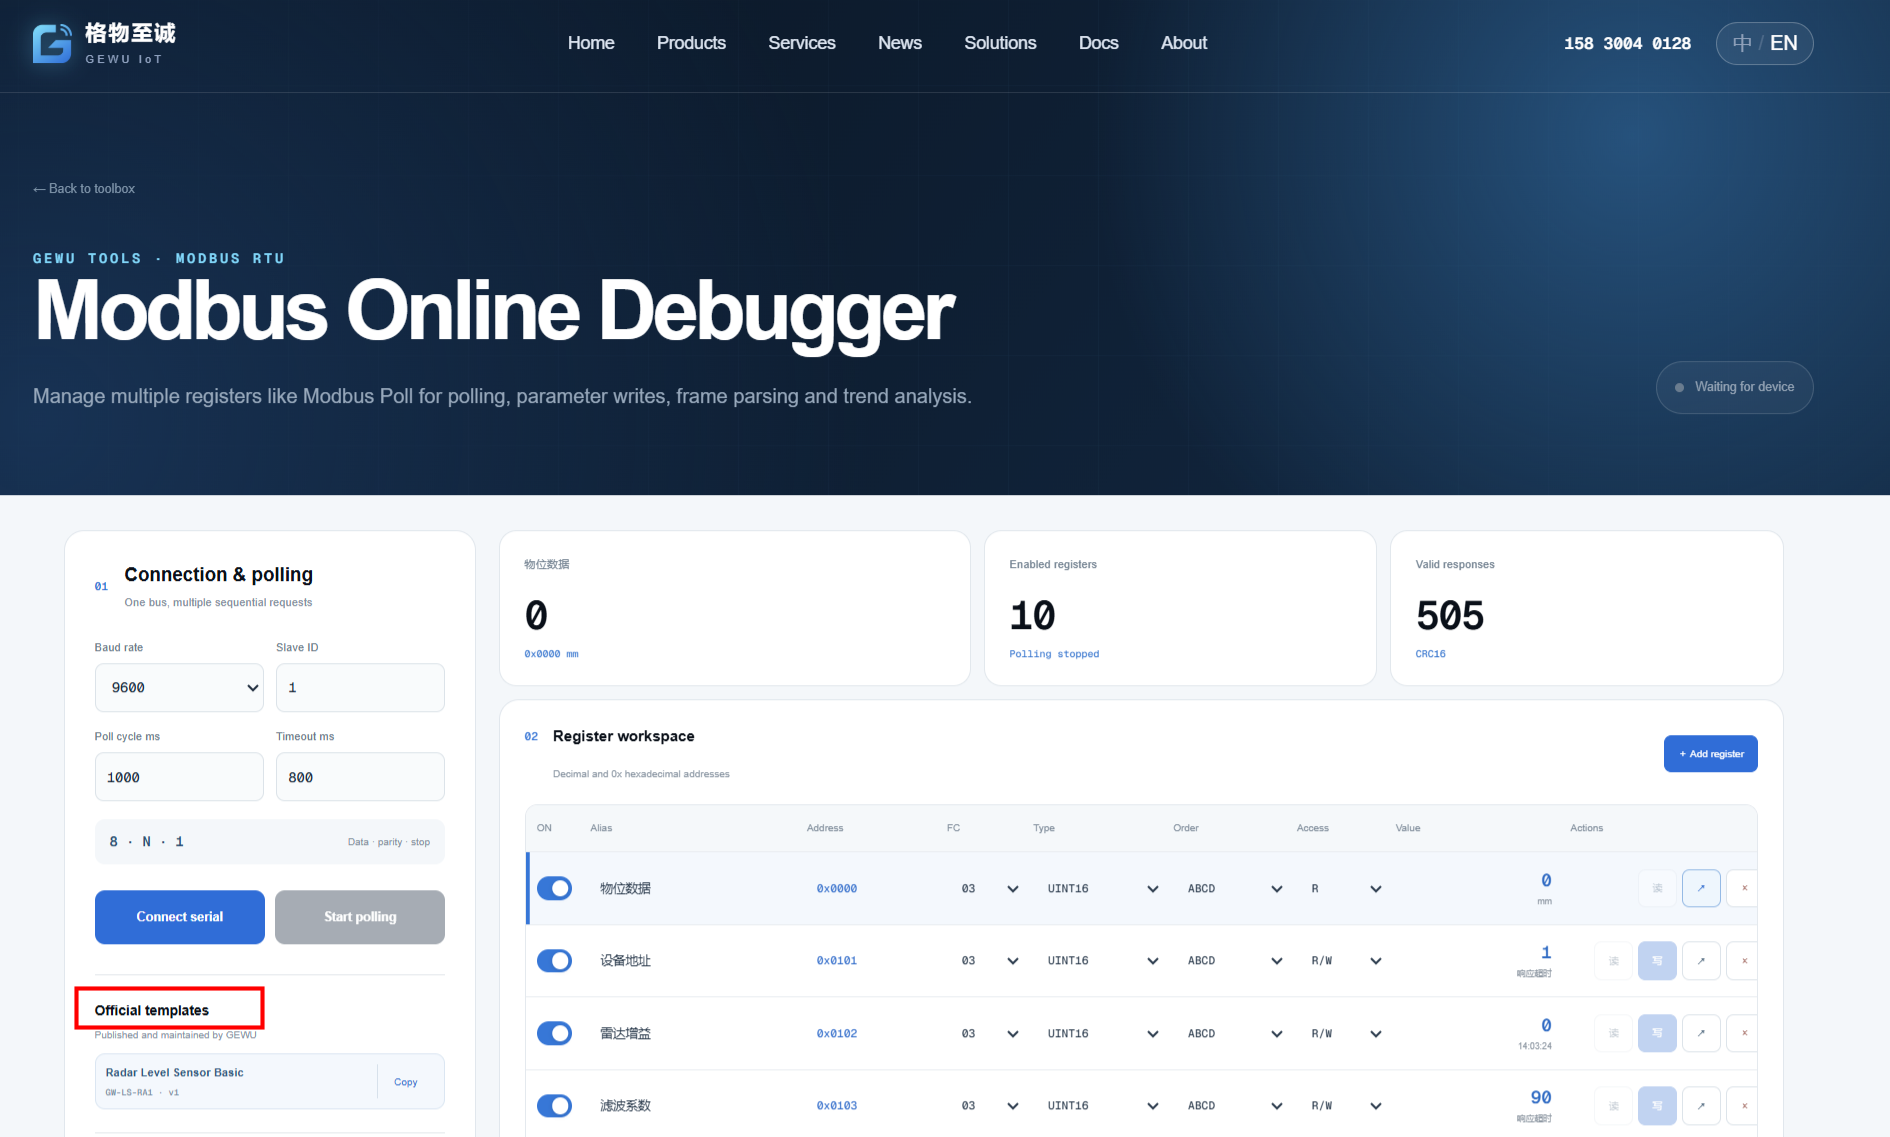1890x1137 pixels.
Task: Open Type dropdown for register 0x0101
Action: tap(1102, 961)
